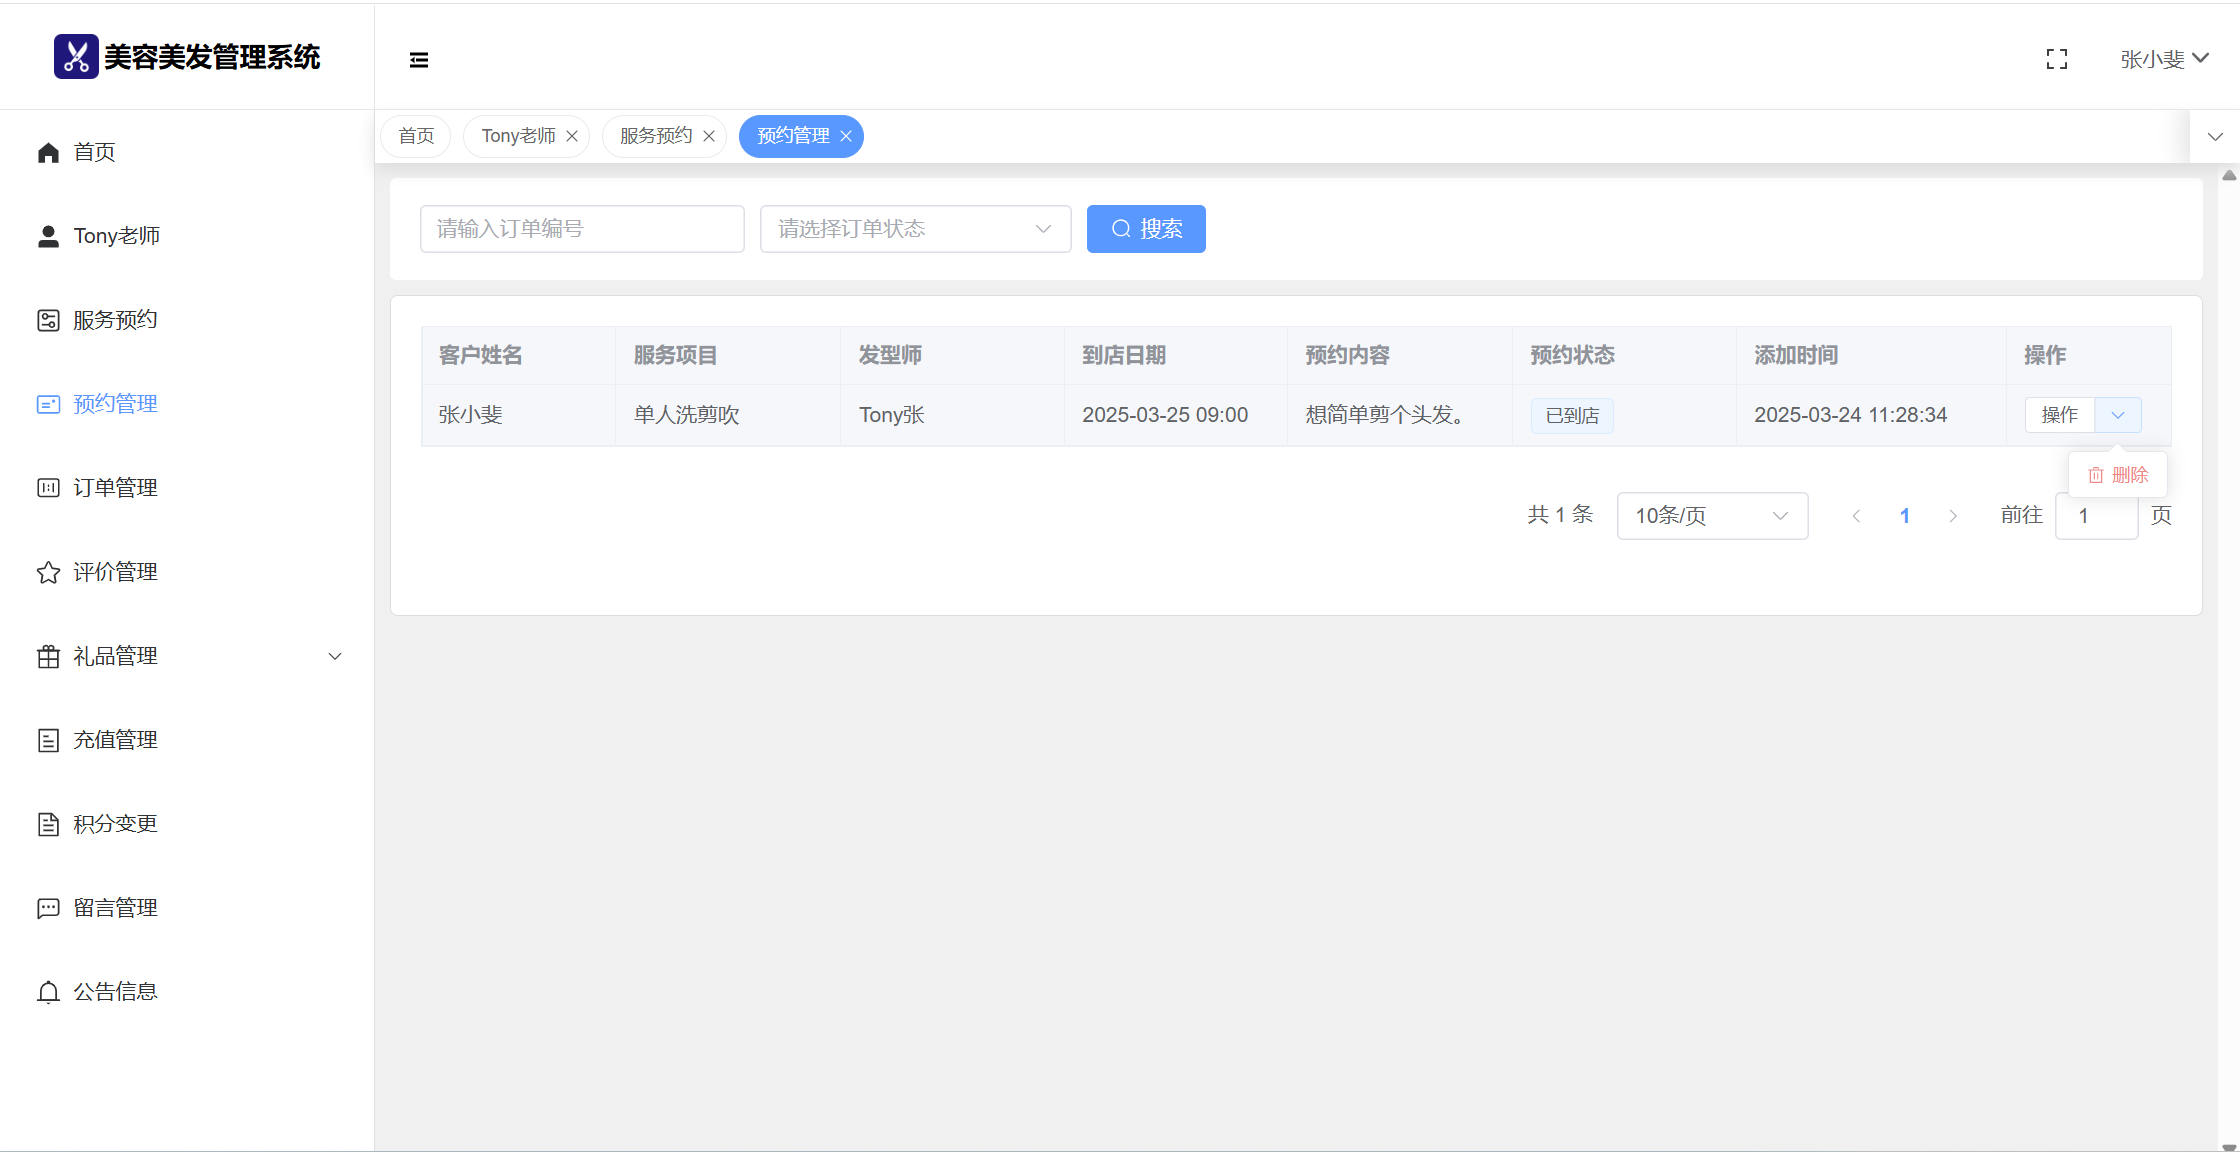This screenshot has height=1152, width=2240.
Task: Close the Tony老师 tab
Action: coord(572,136)
